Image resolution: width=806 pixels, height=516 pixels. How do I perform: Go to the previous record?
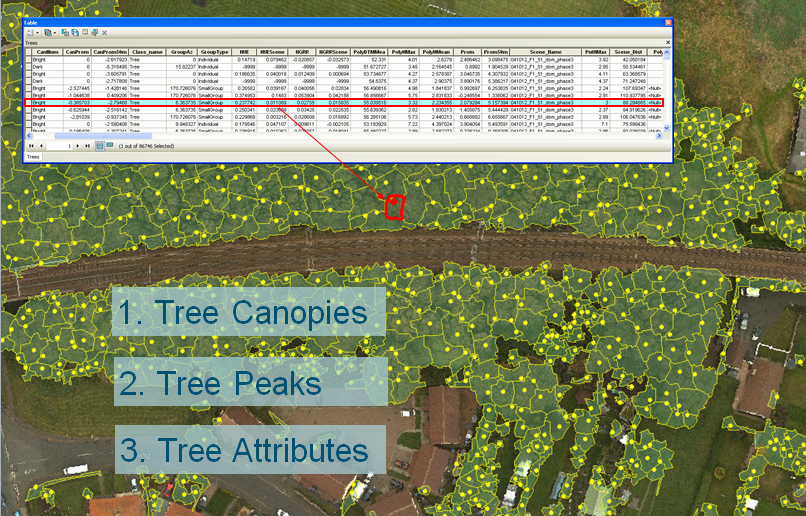tap(40, 146)
